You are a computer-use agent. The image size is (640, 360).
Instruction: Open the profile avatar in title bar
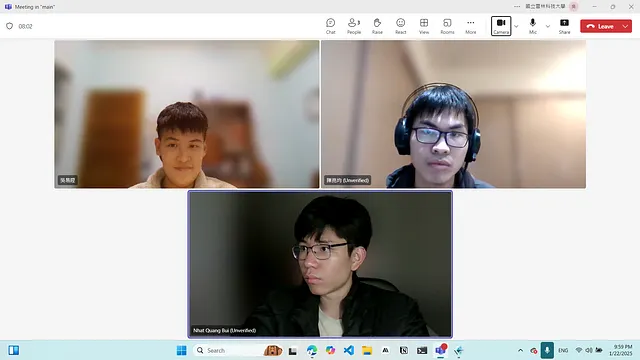click(x=573, y=7)
